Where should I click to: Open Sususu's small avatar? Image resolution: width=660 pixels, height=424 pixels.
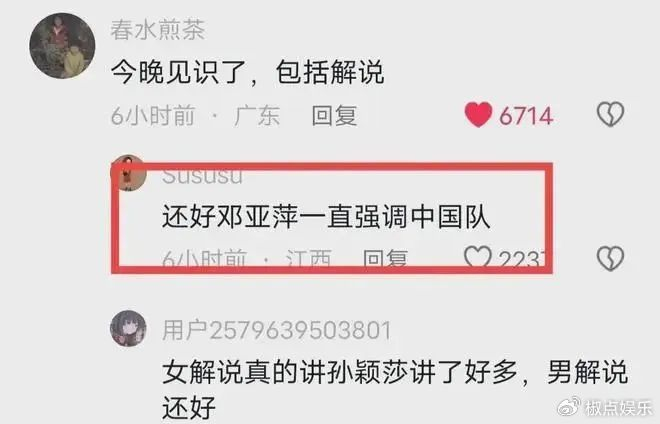click(x=128, y=173)
